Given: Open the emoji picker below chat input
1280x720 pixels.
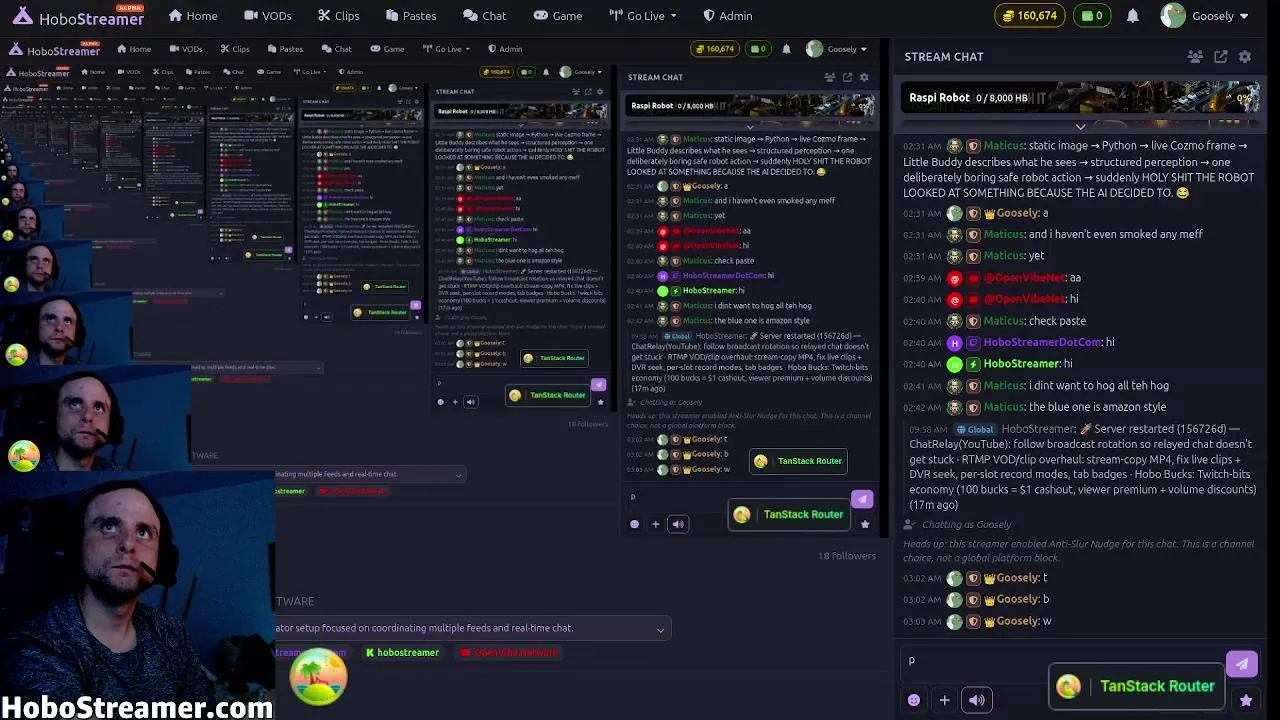Looking at the screenshot, I should (x=914, y=700).
